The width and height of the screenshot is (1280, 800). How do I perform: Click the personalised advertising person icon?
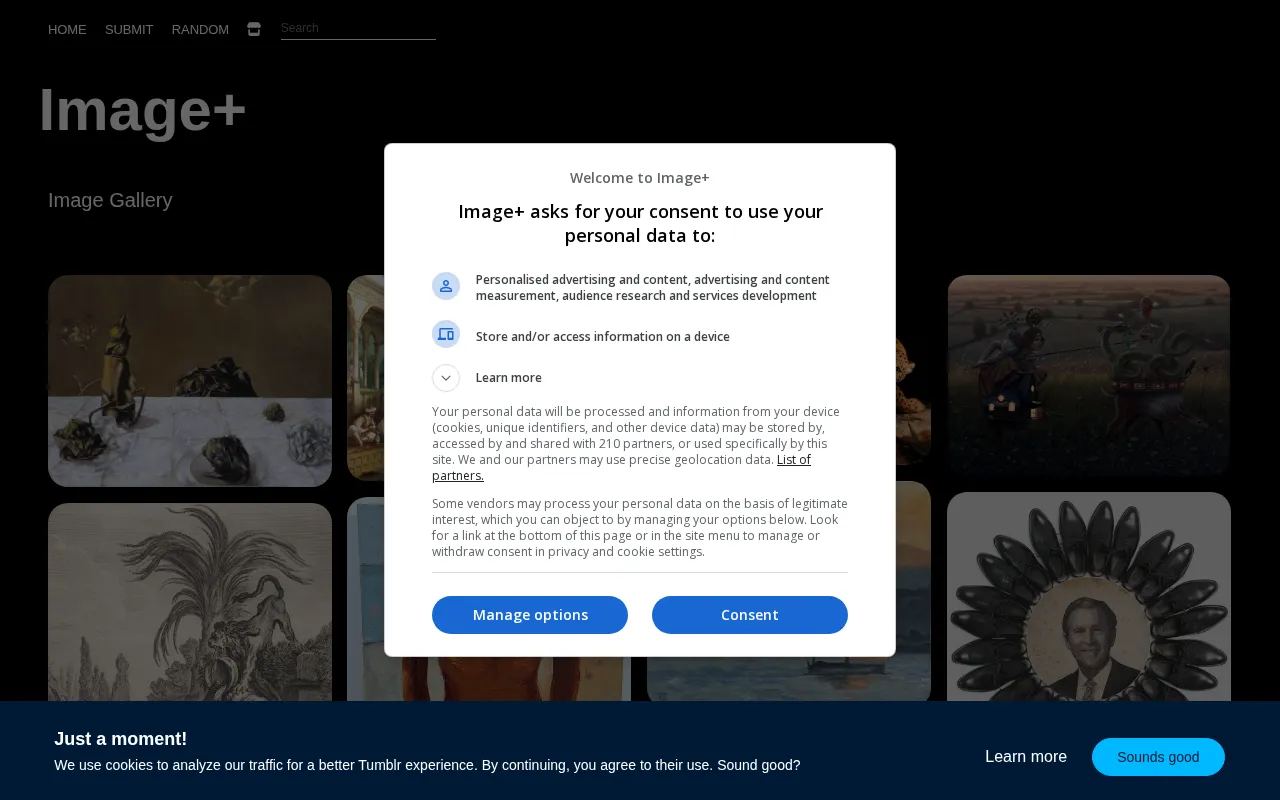tap(446, 286)
